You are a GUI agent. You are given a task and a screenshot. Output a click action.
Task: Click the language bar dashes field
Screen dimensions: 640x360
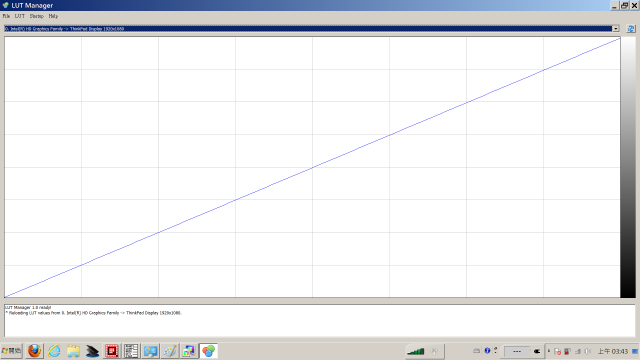517,351
